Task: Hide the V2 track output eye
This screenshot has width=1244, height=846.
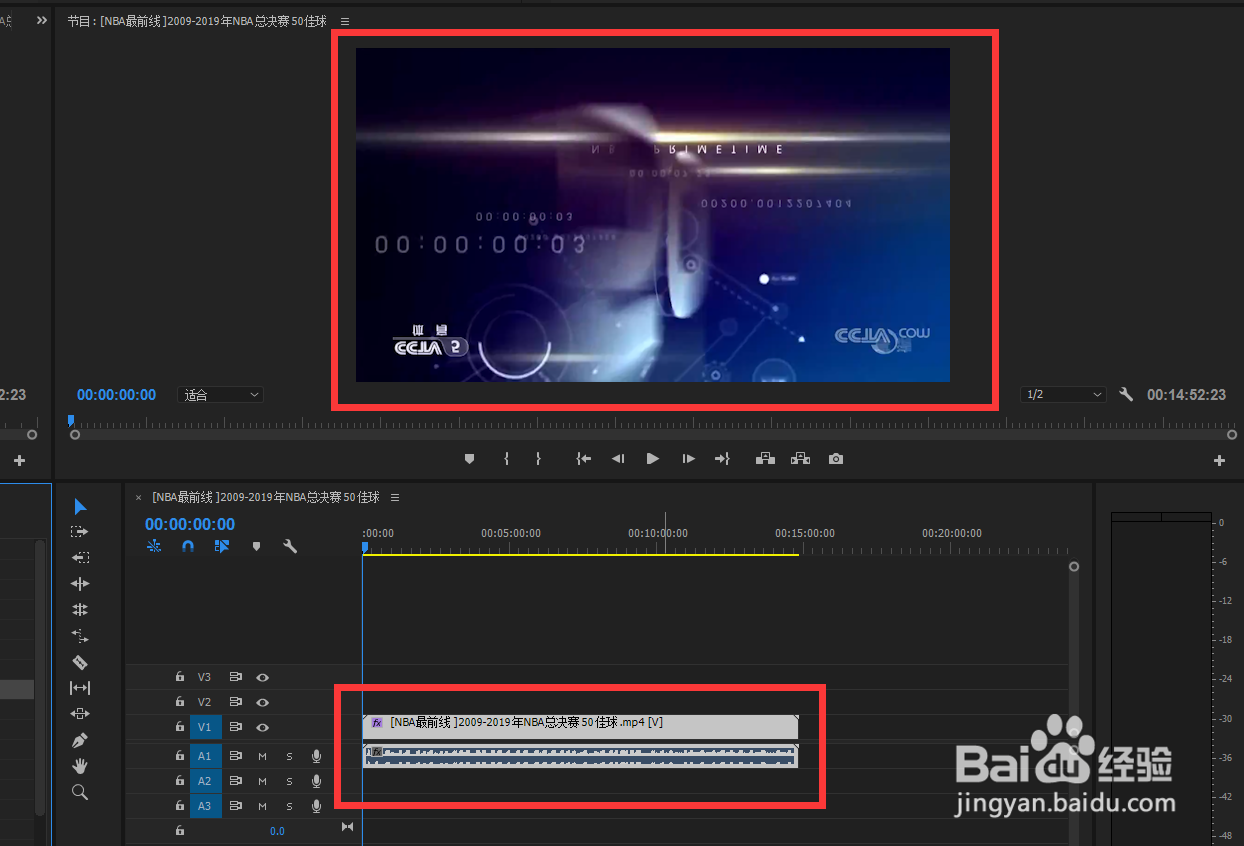Action: coord(262,702)
